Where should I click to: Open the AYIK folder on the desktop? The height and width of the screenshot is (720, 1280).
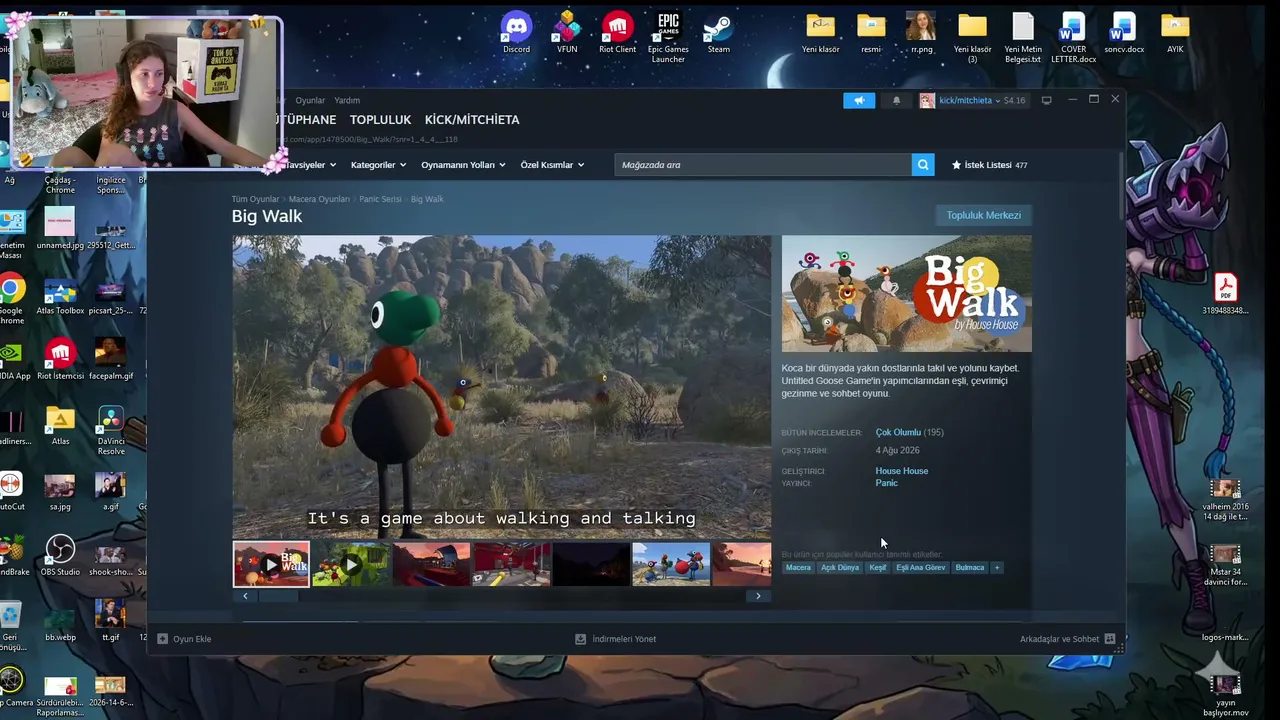pos(1175,32)
